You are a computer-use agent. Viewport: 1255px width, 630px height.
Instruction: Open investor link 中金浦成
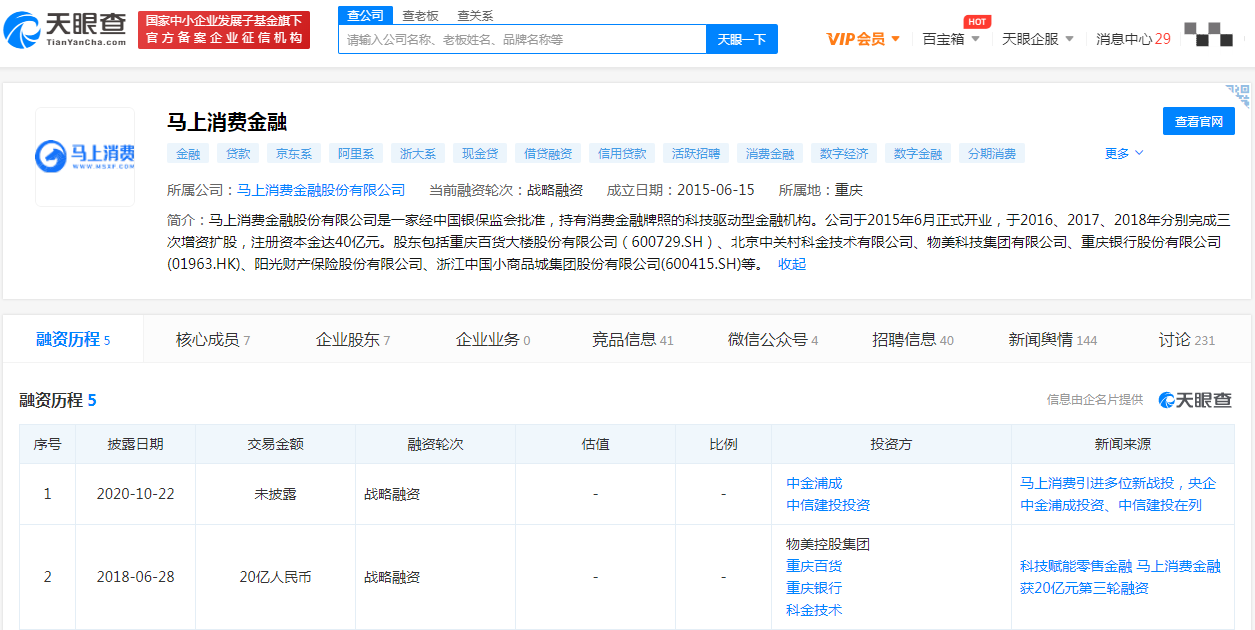[814, 483]
